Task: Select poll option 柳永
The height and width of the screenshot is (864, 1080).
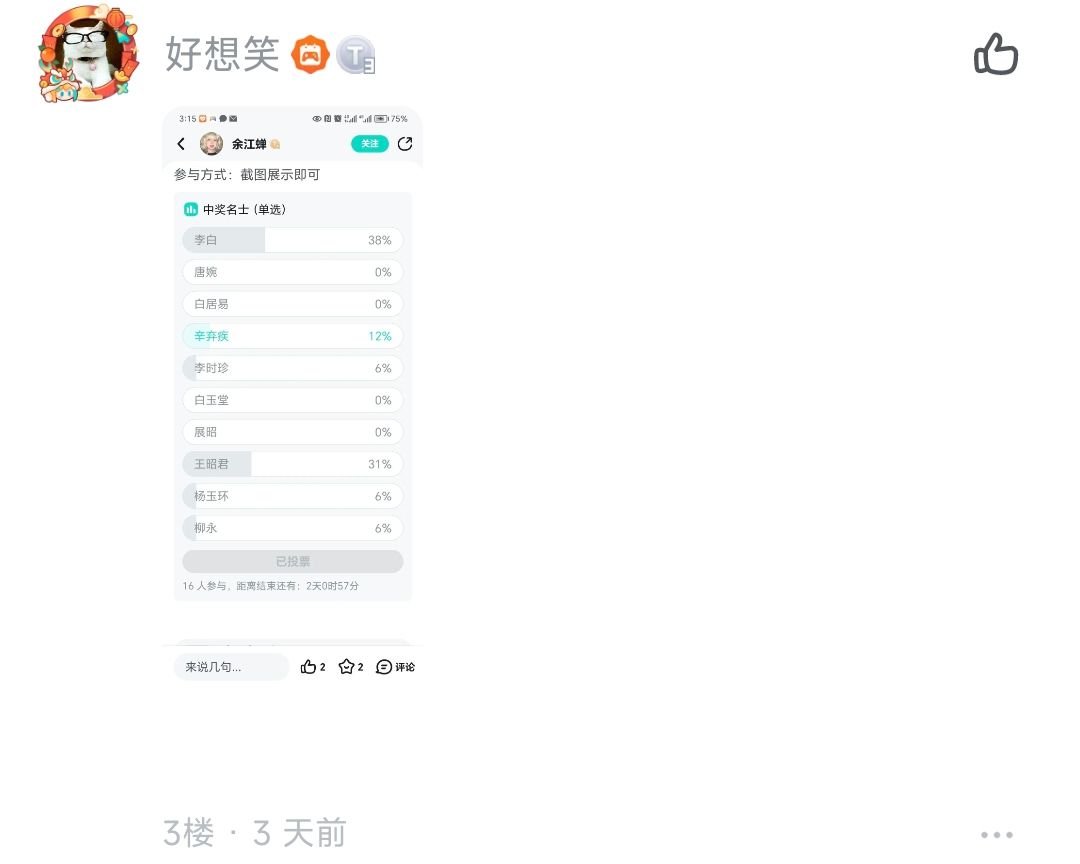Action: [x=293, y=528]
